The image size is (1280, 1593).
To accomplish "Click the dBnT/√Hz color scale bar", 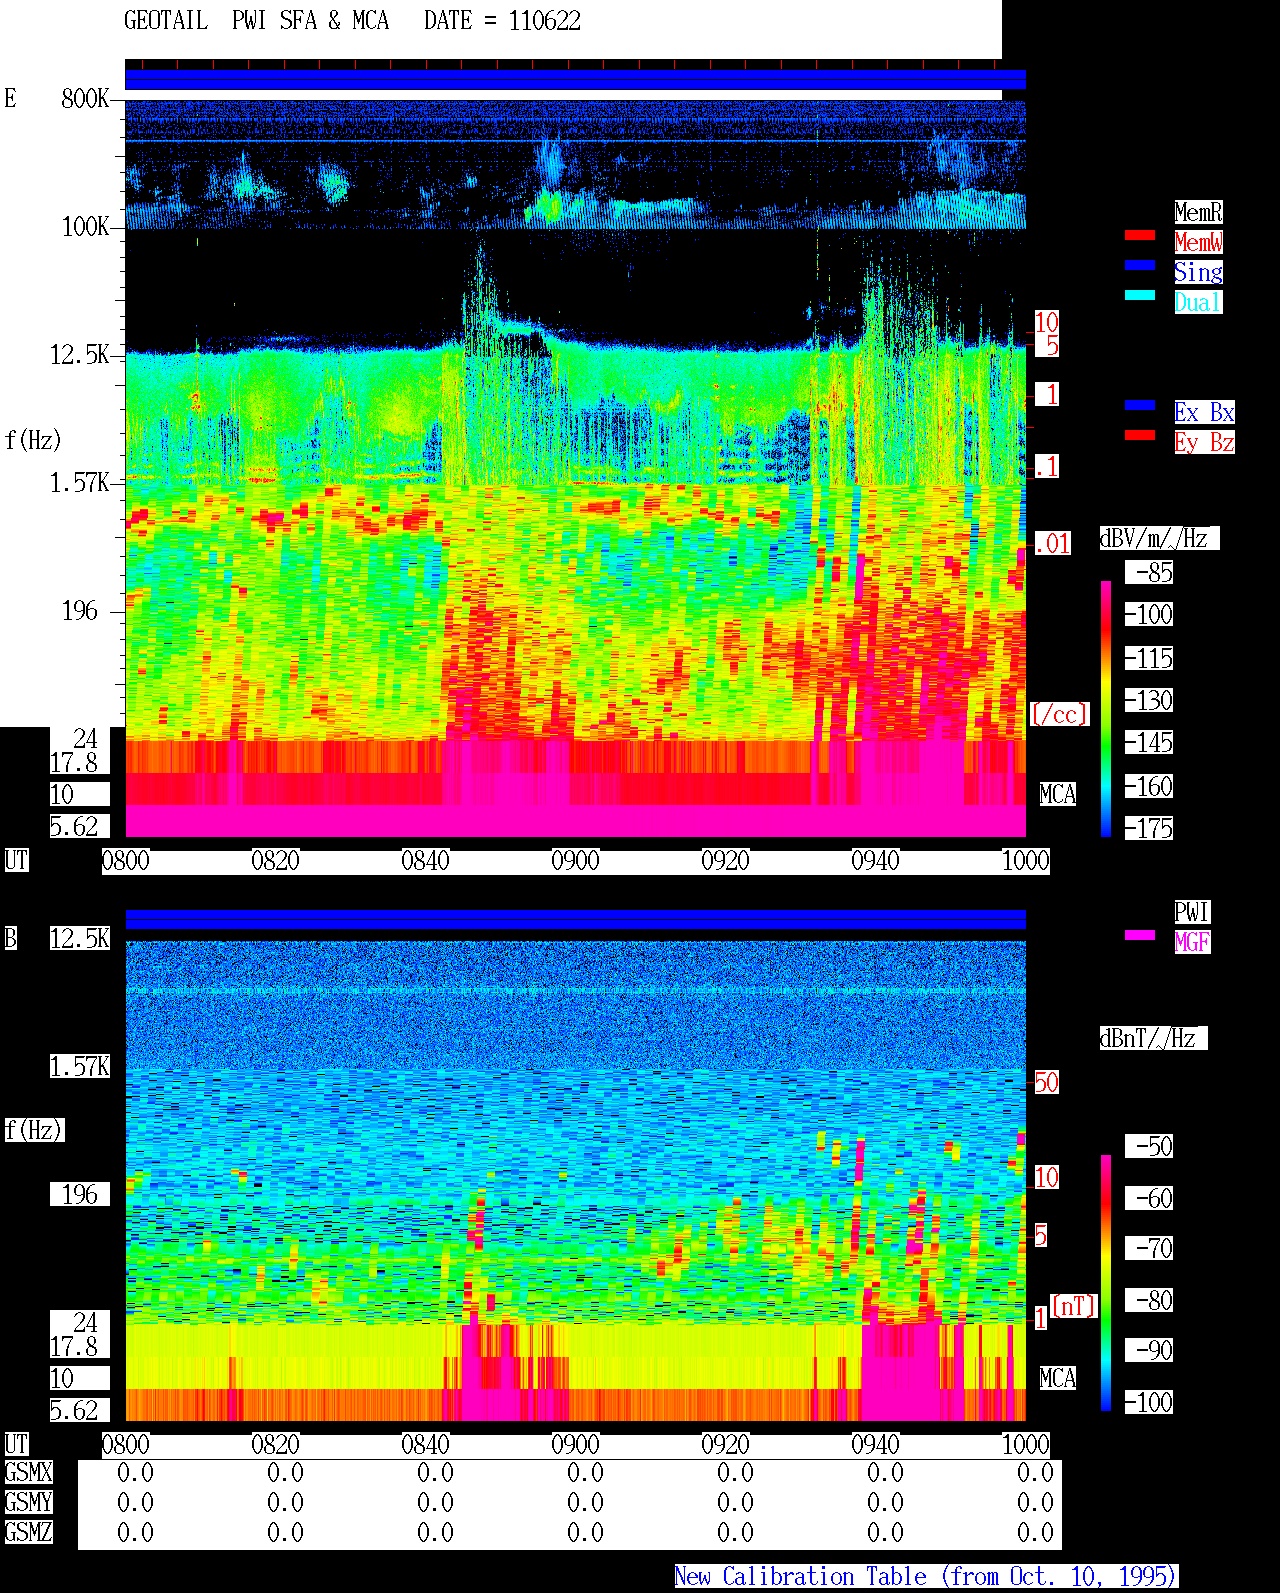I will tap(1106, 1283).
